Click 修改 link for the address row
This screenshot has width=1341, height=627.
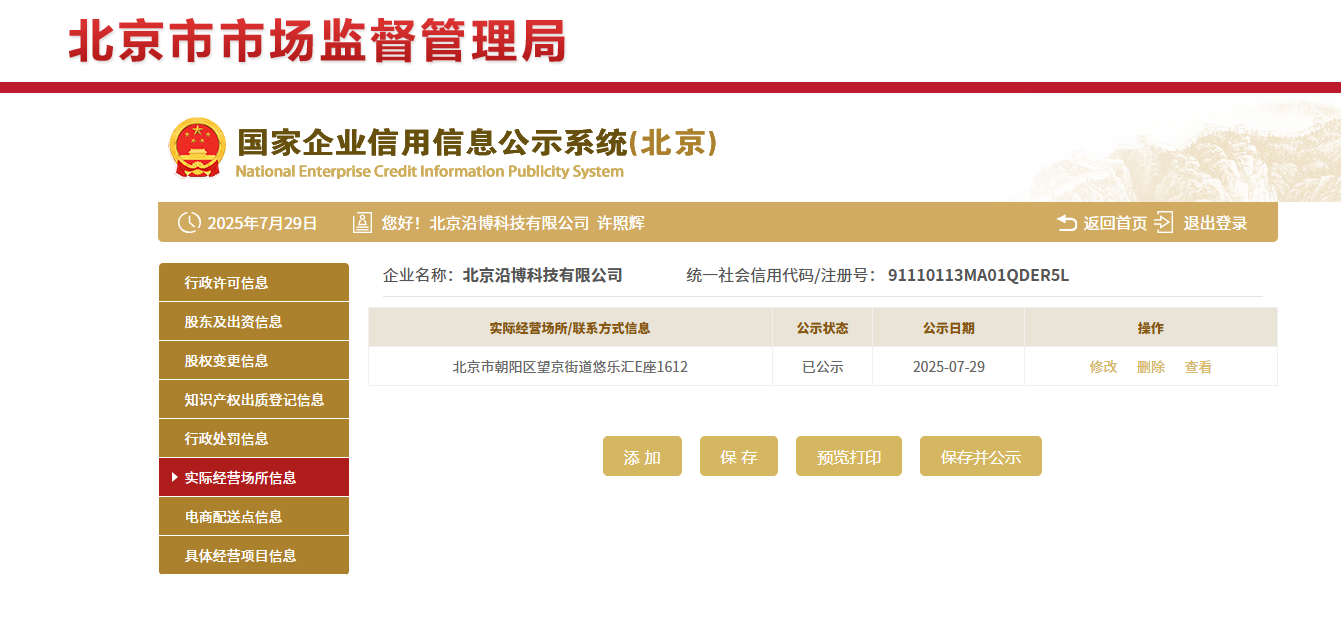(x=1103, y=367)
